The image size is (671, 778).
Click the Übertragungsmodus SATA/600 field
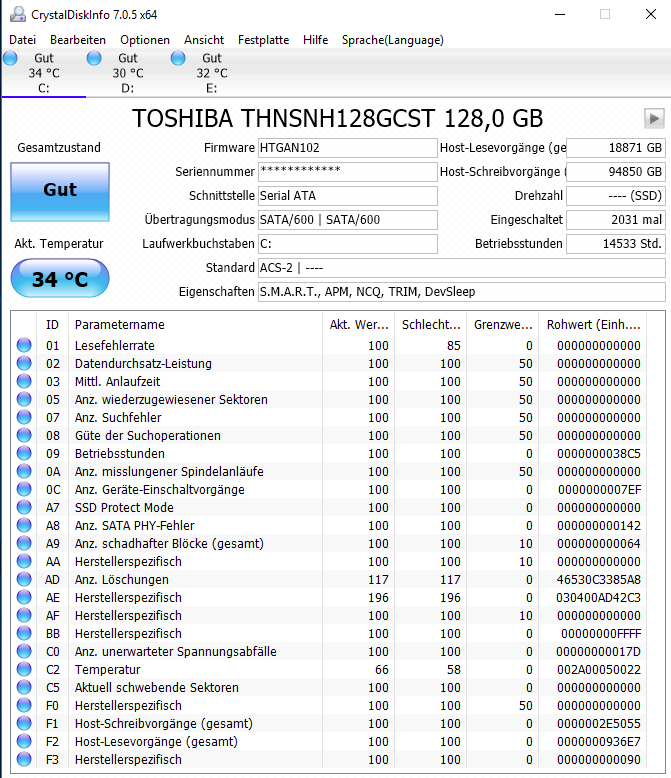coord(347,220)
